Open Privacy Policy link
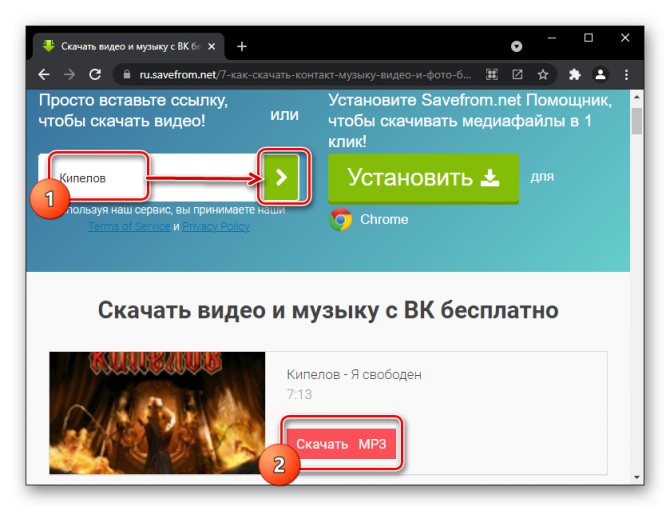The height and width of the screenshot is (515, 670). (x=216, y=226)
